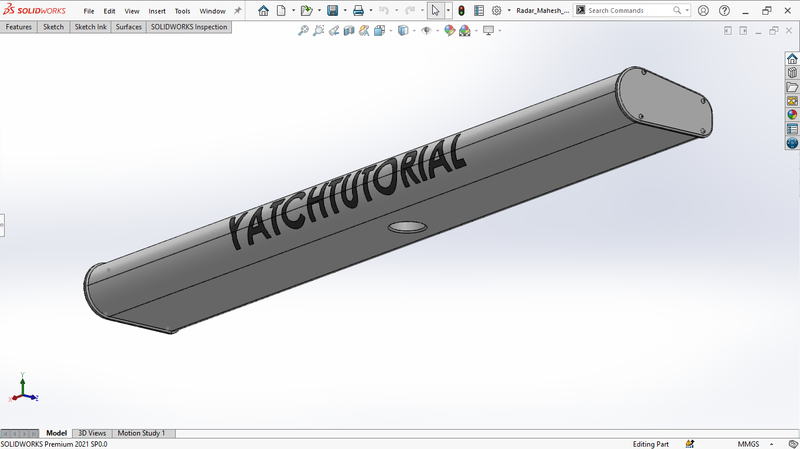
Task: Switch to the Features tab
Action: pyautogui.click(x=19, y=27)
